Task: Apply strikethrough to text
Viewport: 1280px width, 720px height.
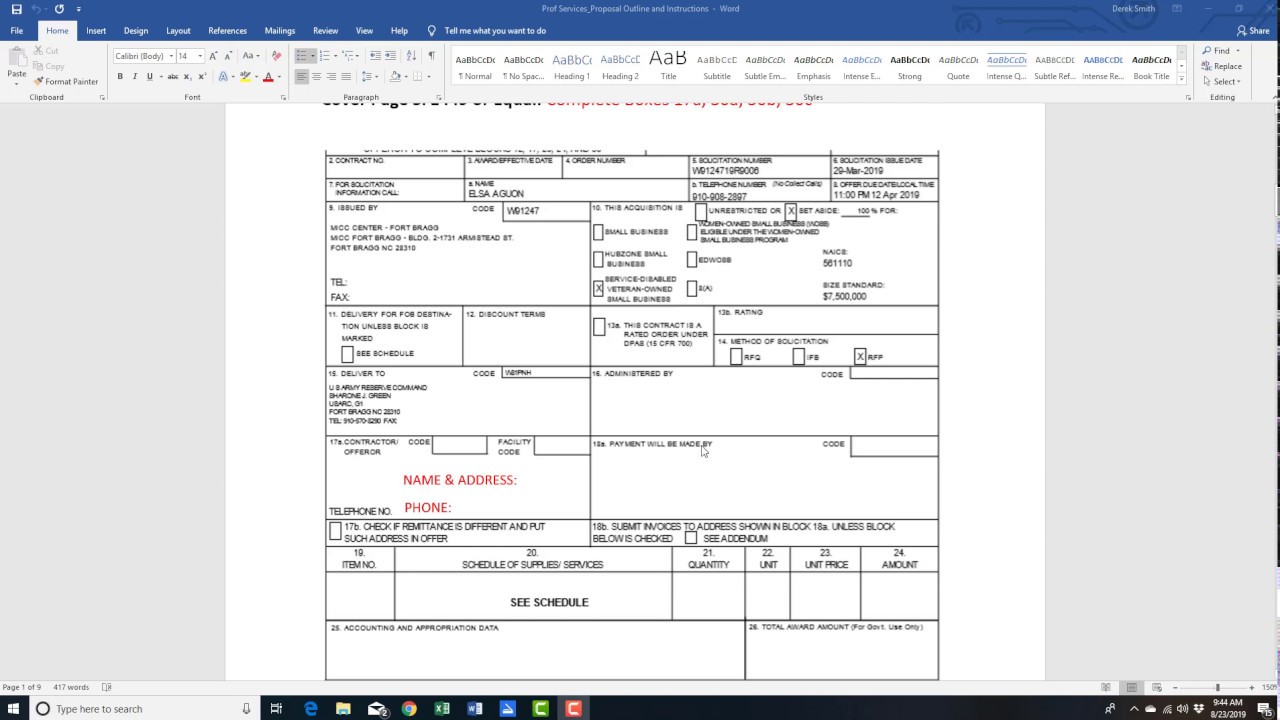Action: pos(172,76)
